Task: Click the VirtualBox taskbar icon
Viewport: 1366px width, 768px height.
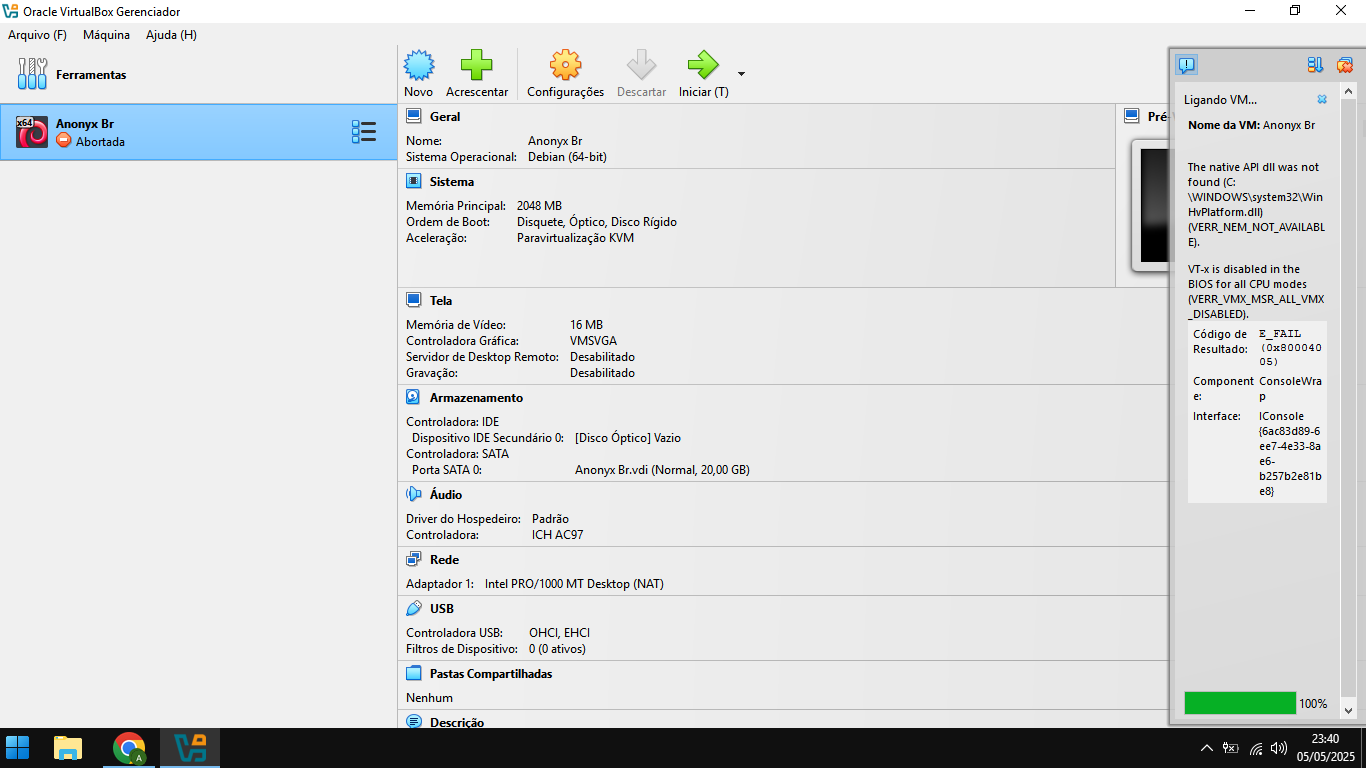Action: click(x=190, y=747)
